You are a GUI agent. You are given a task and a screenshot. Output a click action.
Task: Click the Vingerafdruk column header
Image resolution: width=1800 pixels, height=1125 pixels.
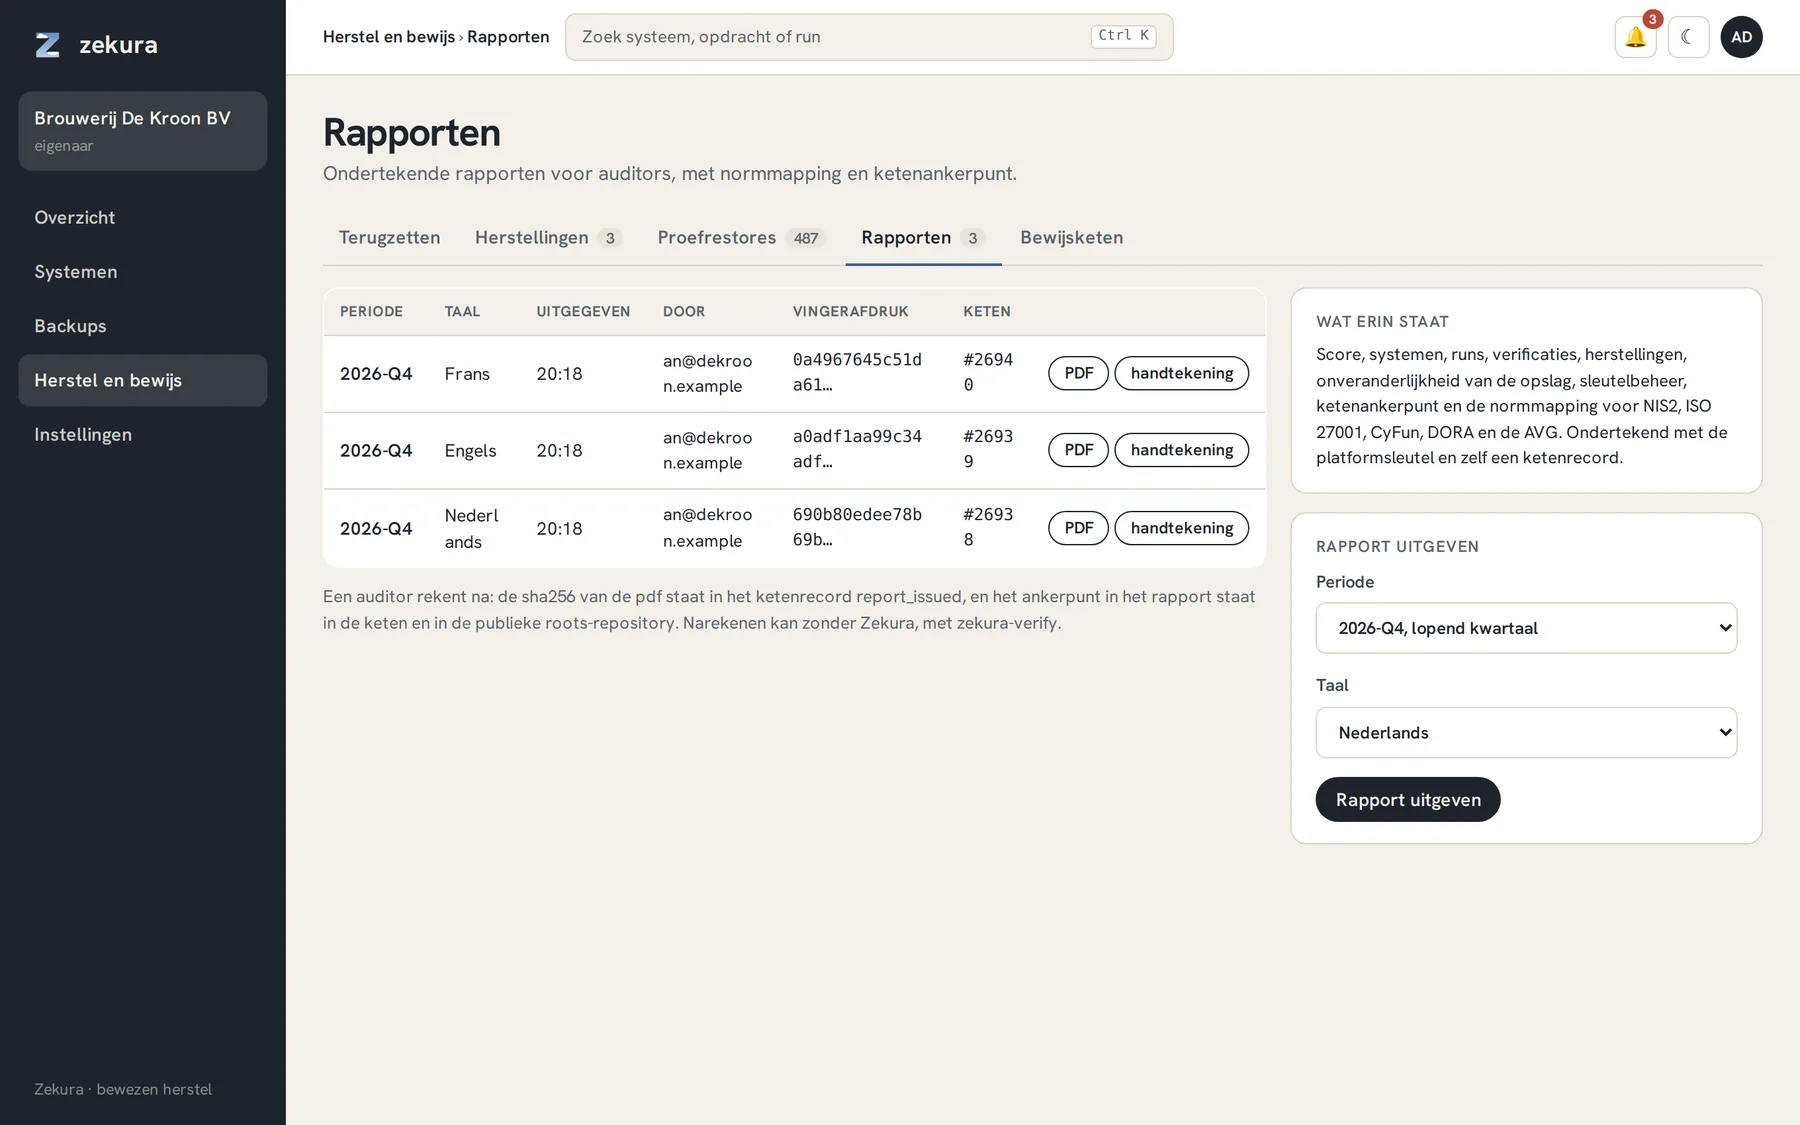tap(850, 312)
